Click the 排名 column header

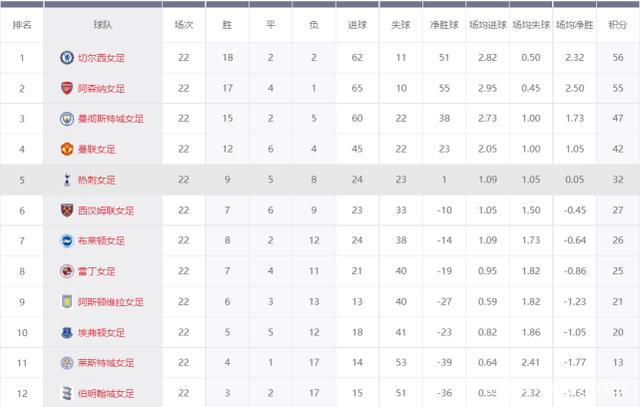click(x=22, y=24)
